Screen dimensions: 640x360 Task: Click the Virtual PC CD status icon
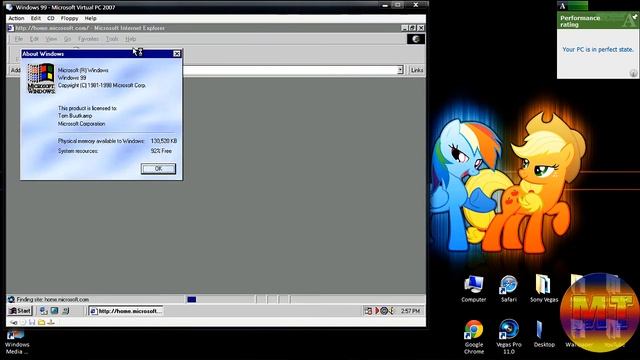click(x=23, y=322)
